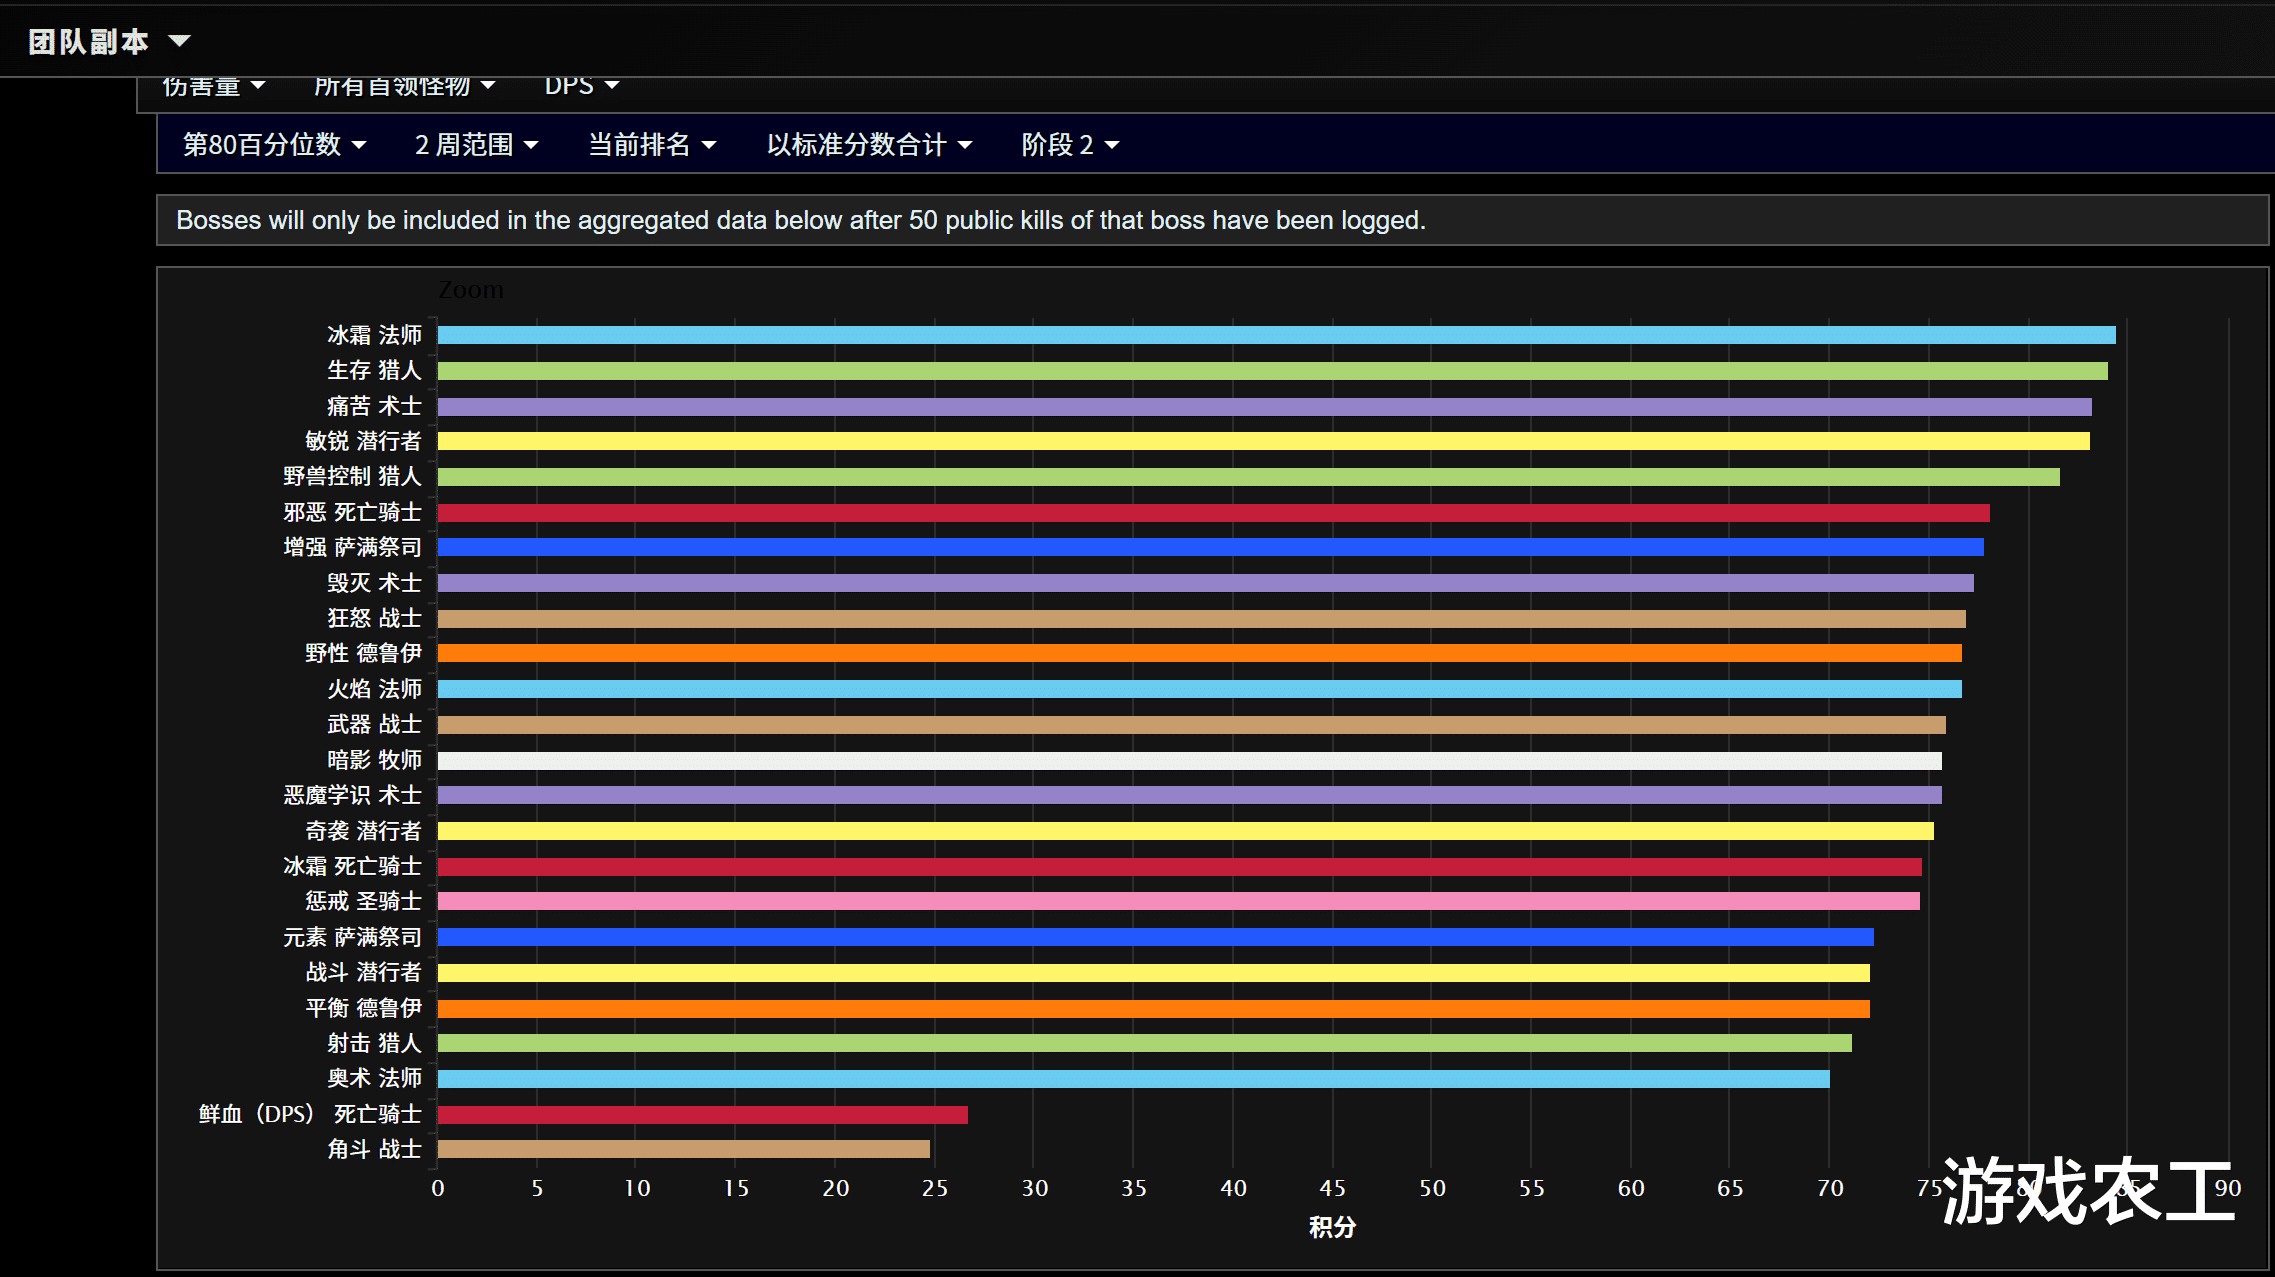Click the 生存 猎人 green bar
The width and height of the screenshot is (2275, 1277).
(x=1271, y=371)
